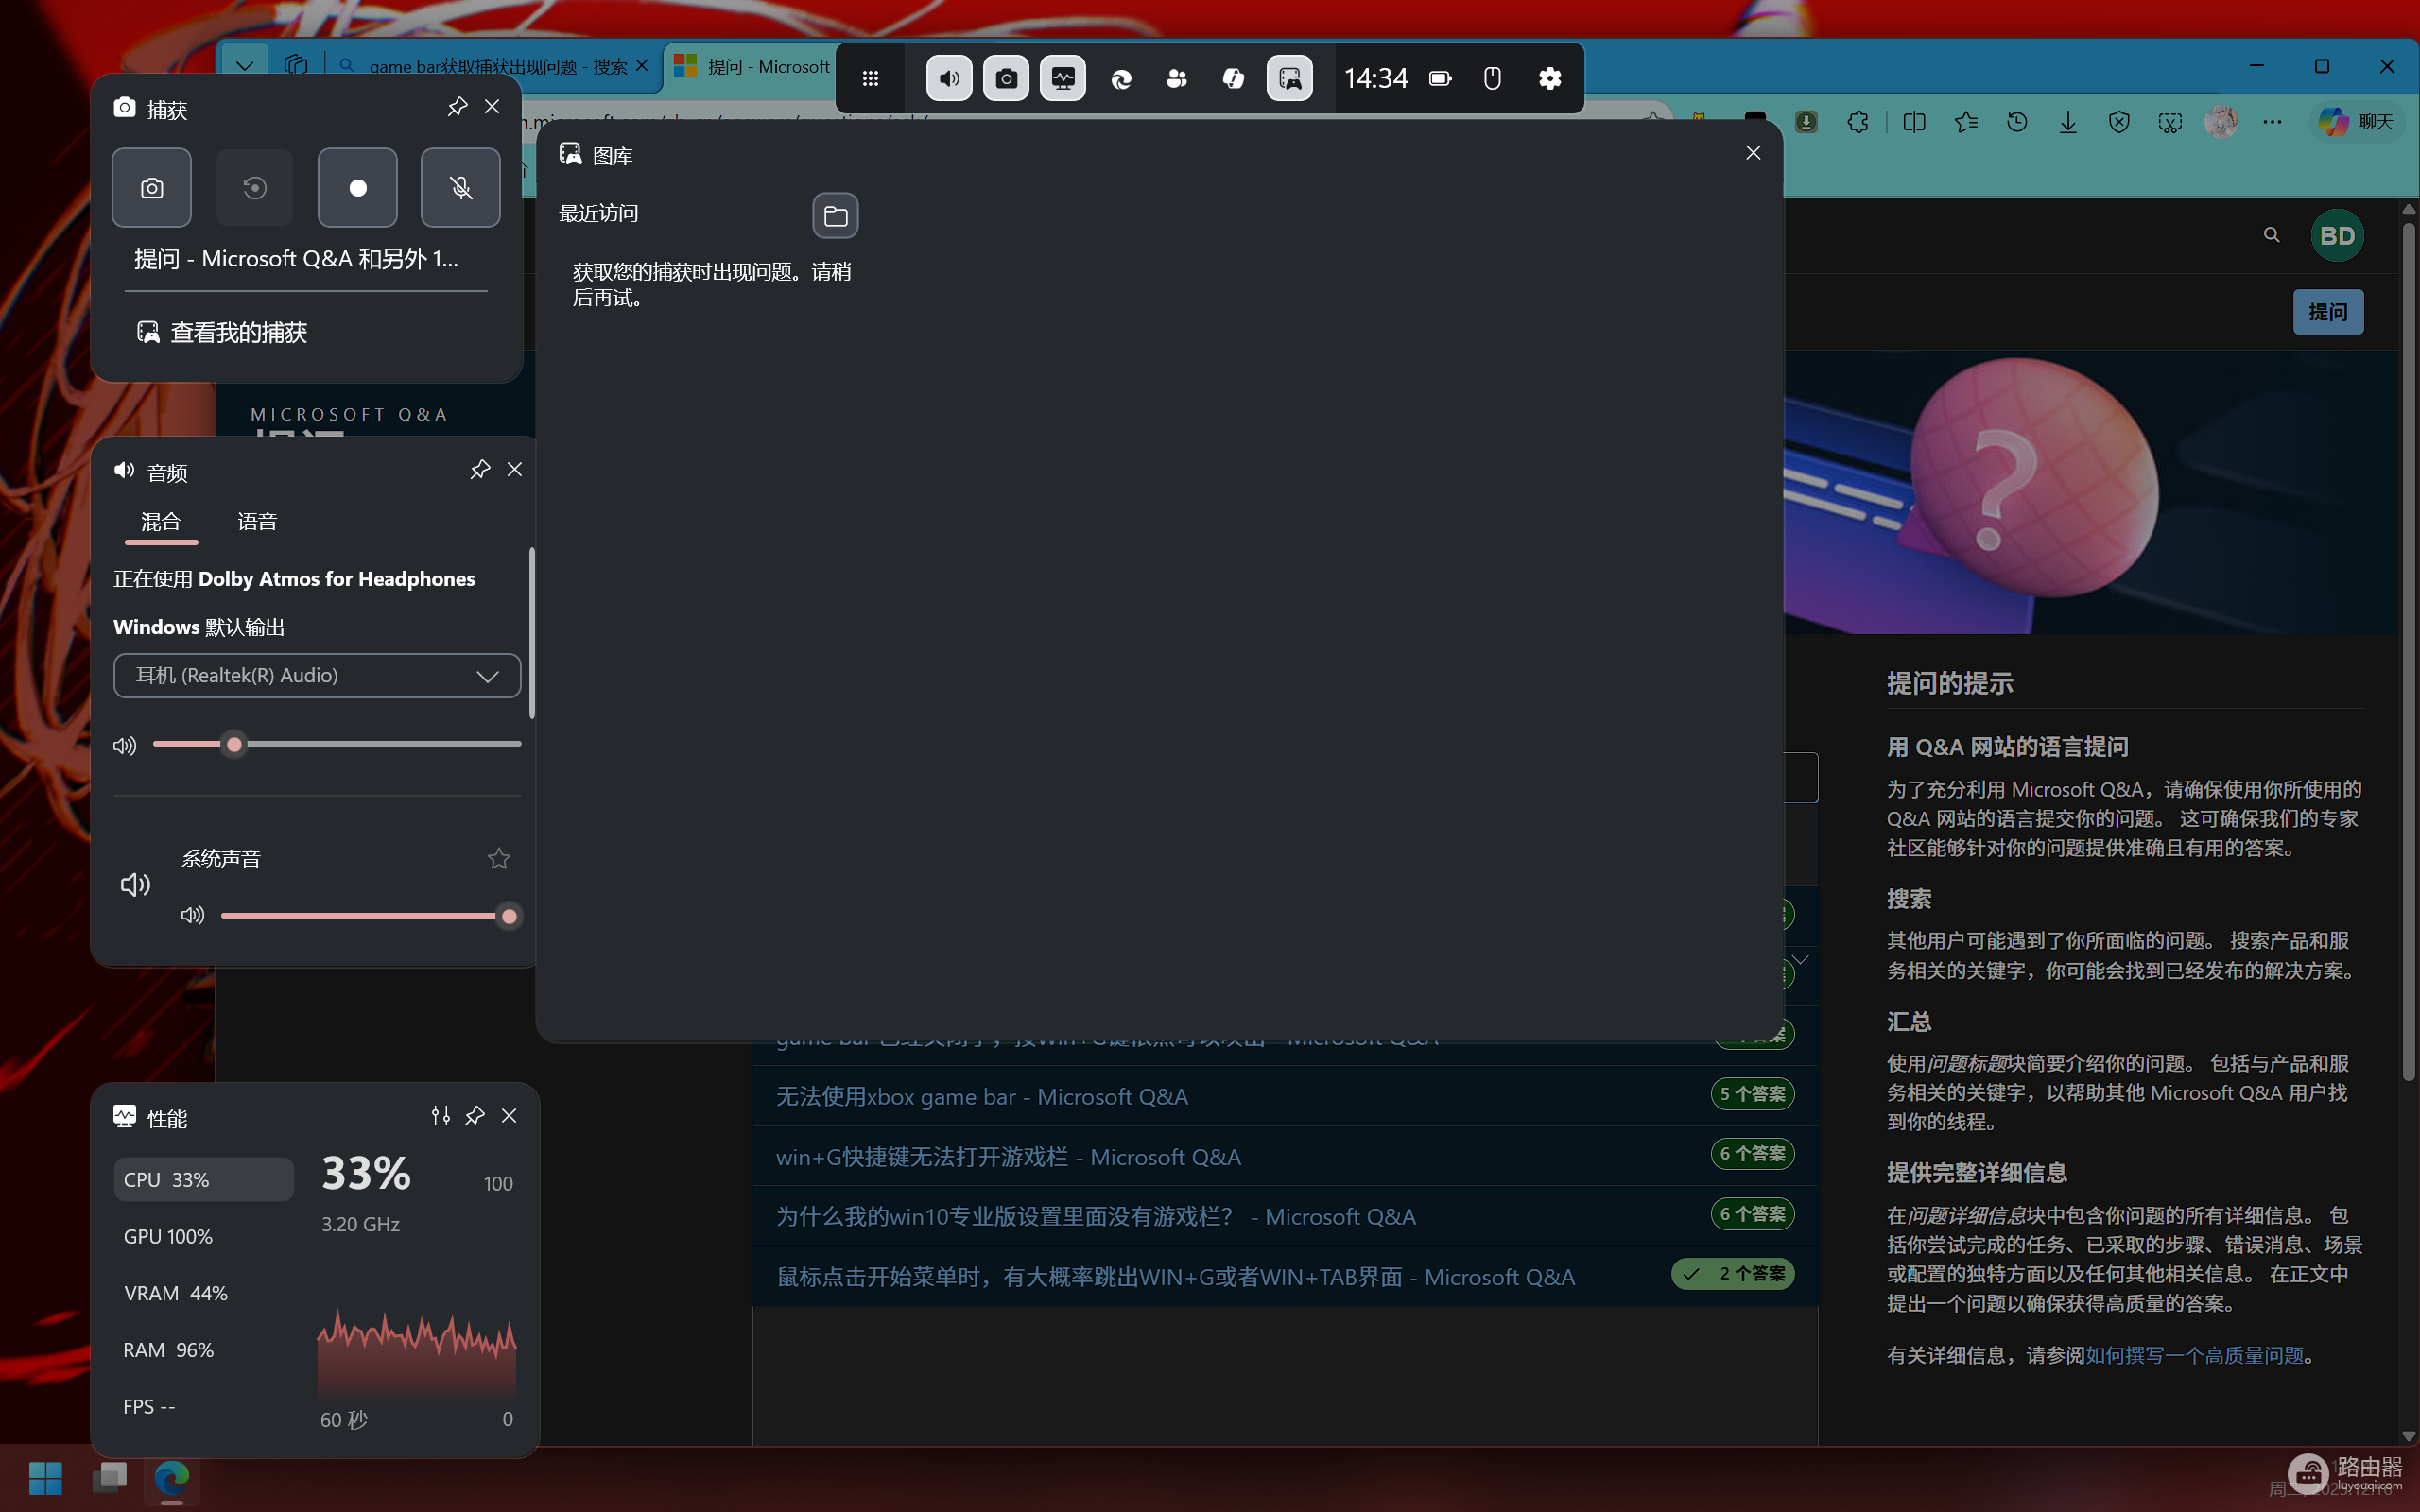The image size is (2420, 1512).
Task: Open Edge Downloads
Action: (x=2068, y=122)
